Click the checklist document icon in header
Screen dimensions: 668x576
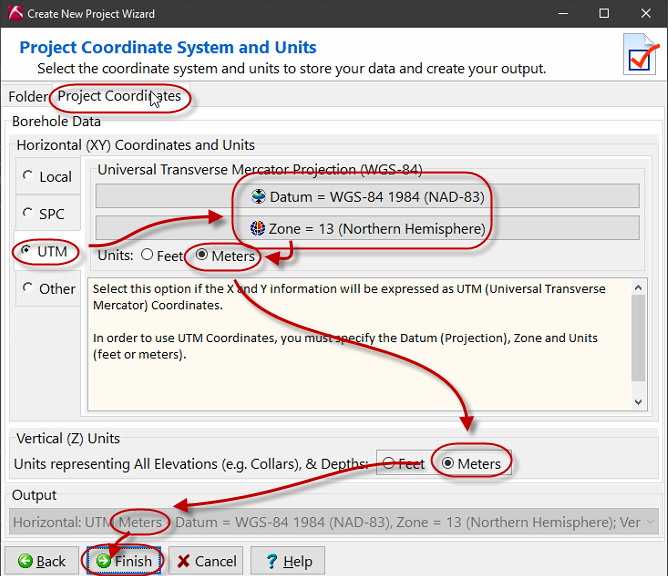tap(640, 55)
